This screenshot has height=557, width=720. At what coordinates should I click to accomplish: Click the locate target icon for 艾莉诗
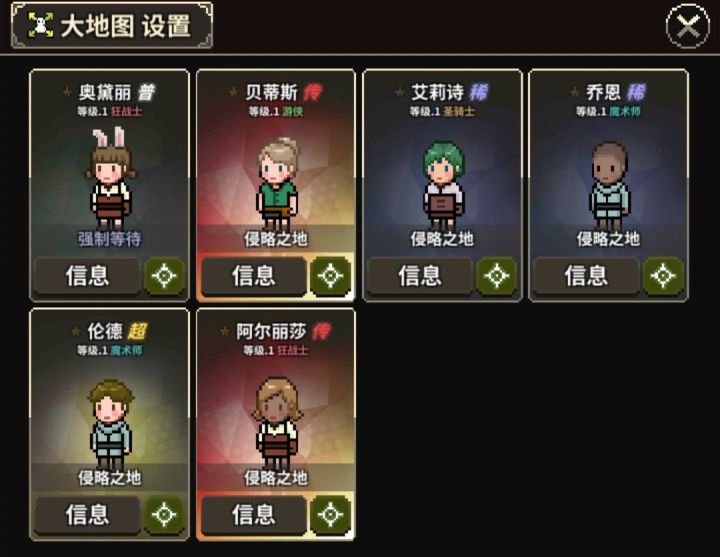pyautogui.click(x=497, y=276)
